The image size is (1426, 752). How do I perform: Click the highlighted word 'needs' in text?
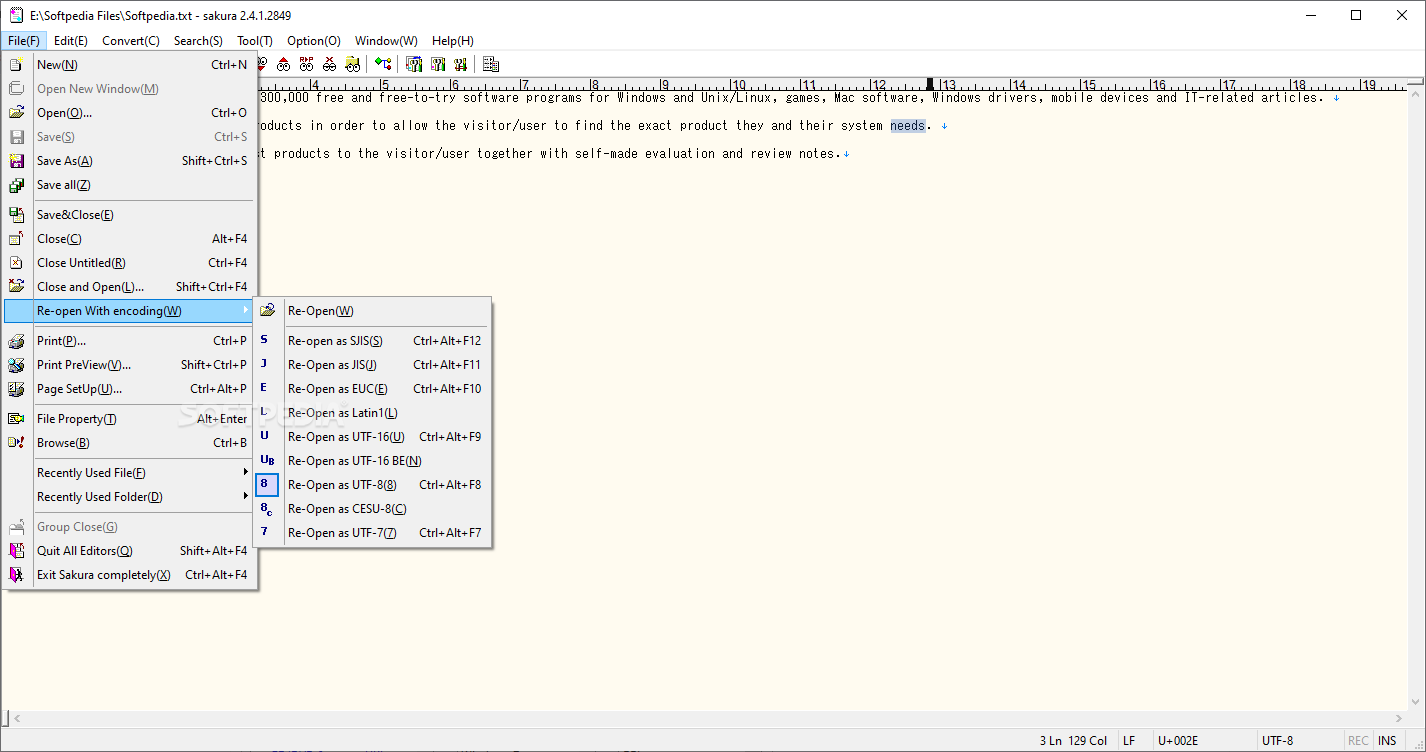pos(908,126)
